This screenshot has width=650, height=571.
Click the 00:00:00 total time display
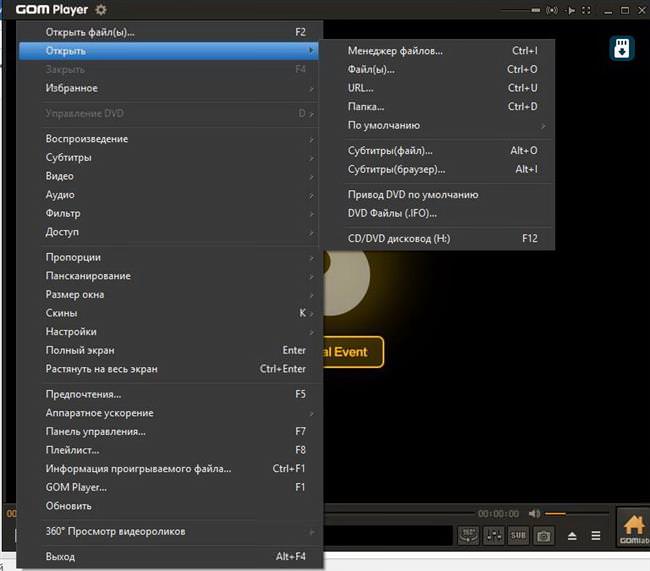(498, 514)
